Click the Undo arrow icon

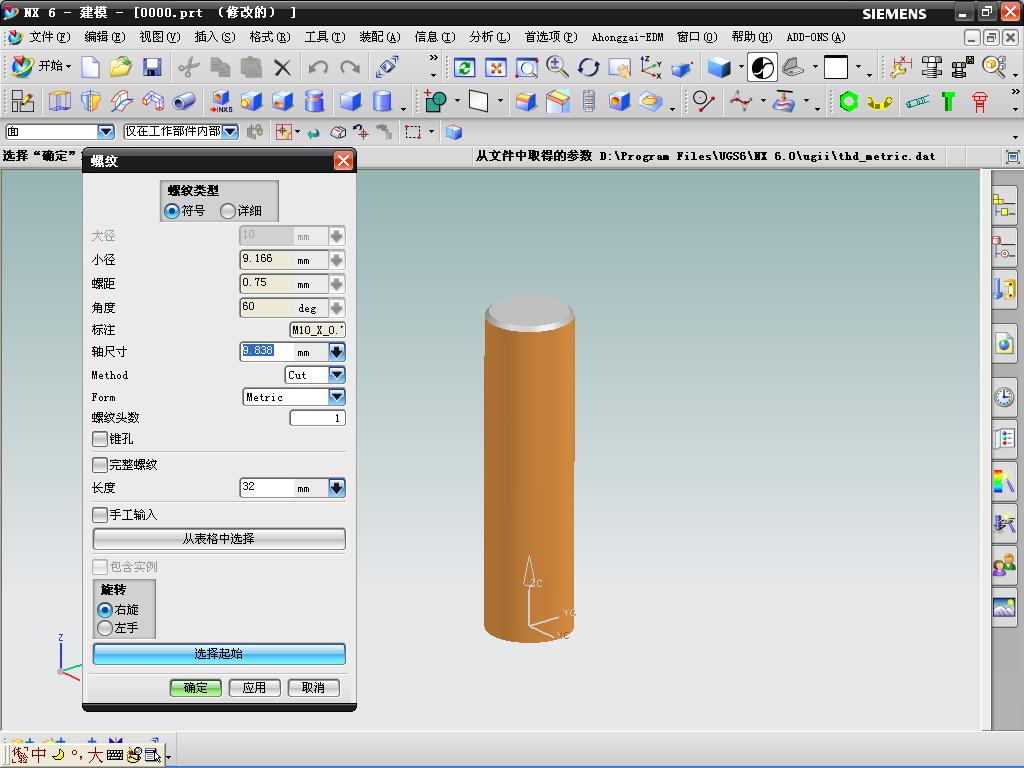click(x=318, y=67)
